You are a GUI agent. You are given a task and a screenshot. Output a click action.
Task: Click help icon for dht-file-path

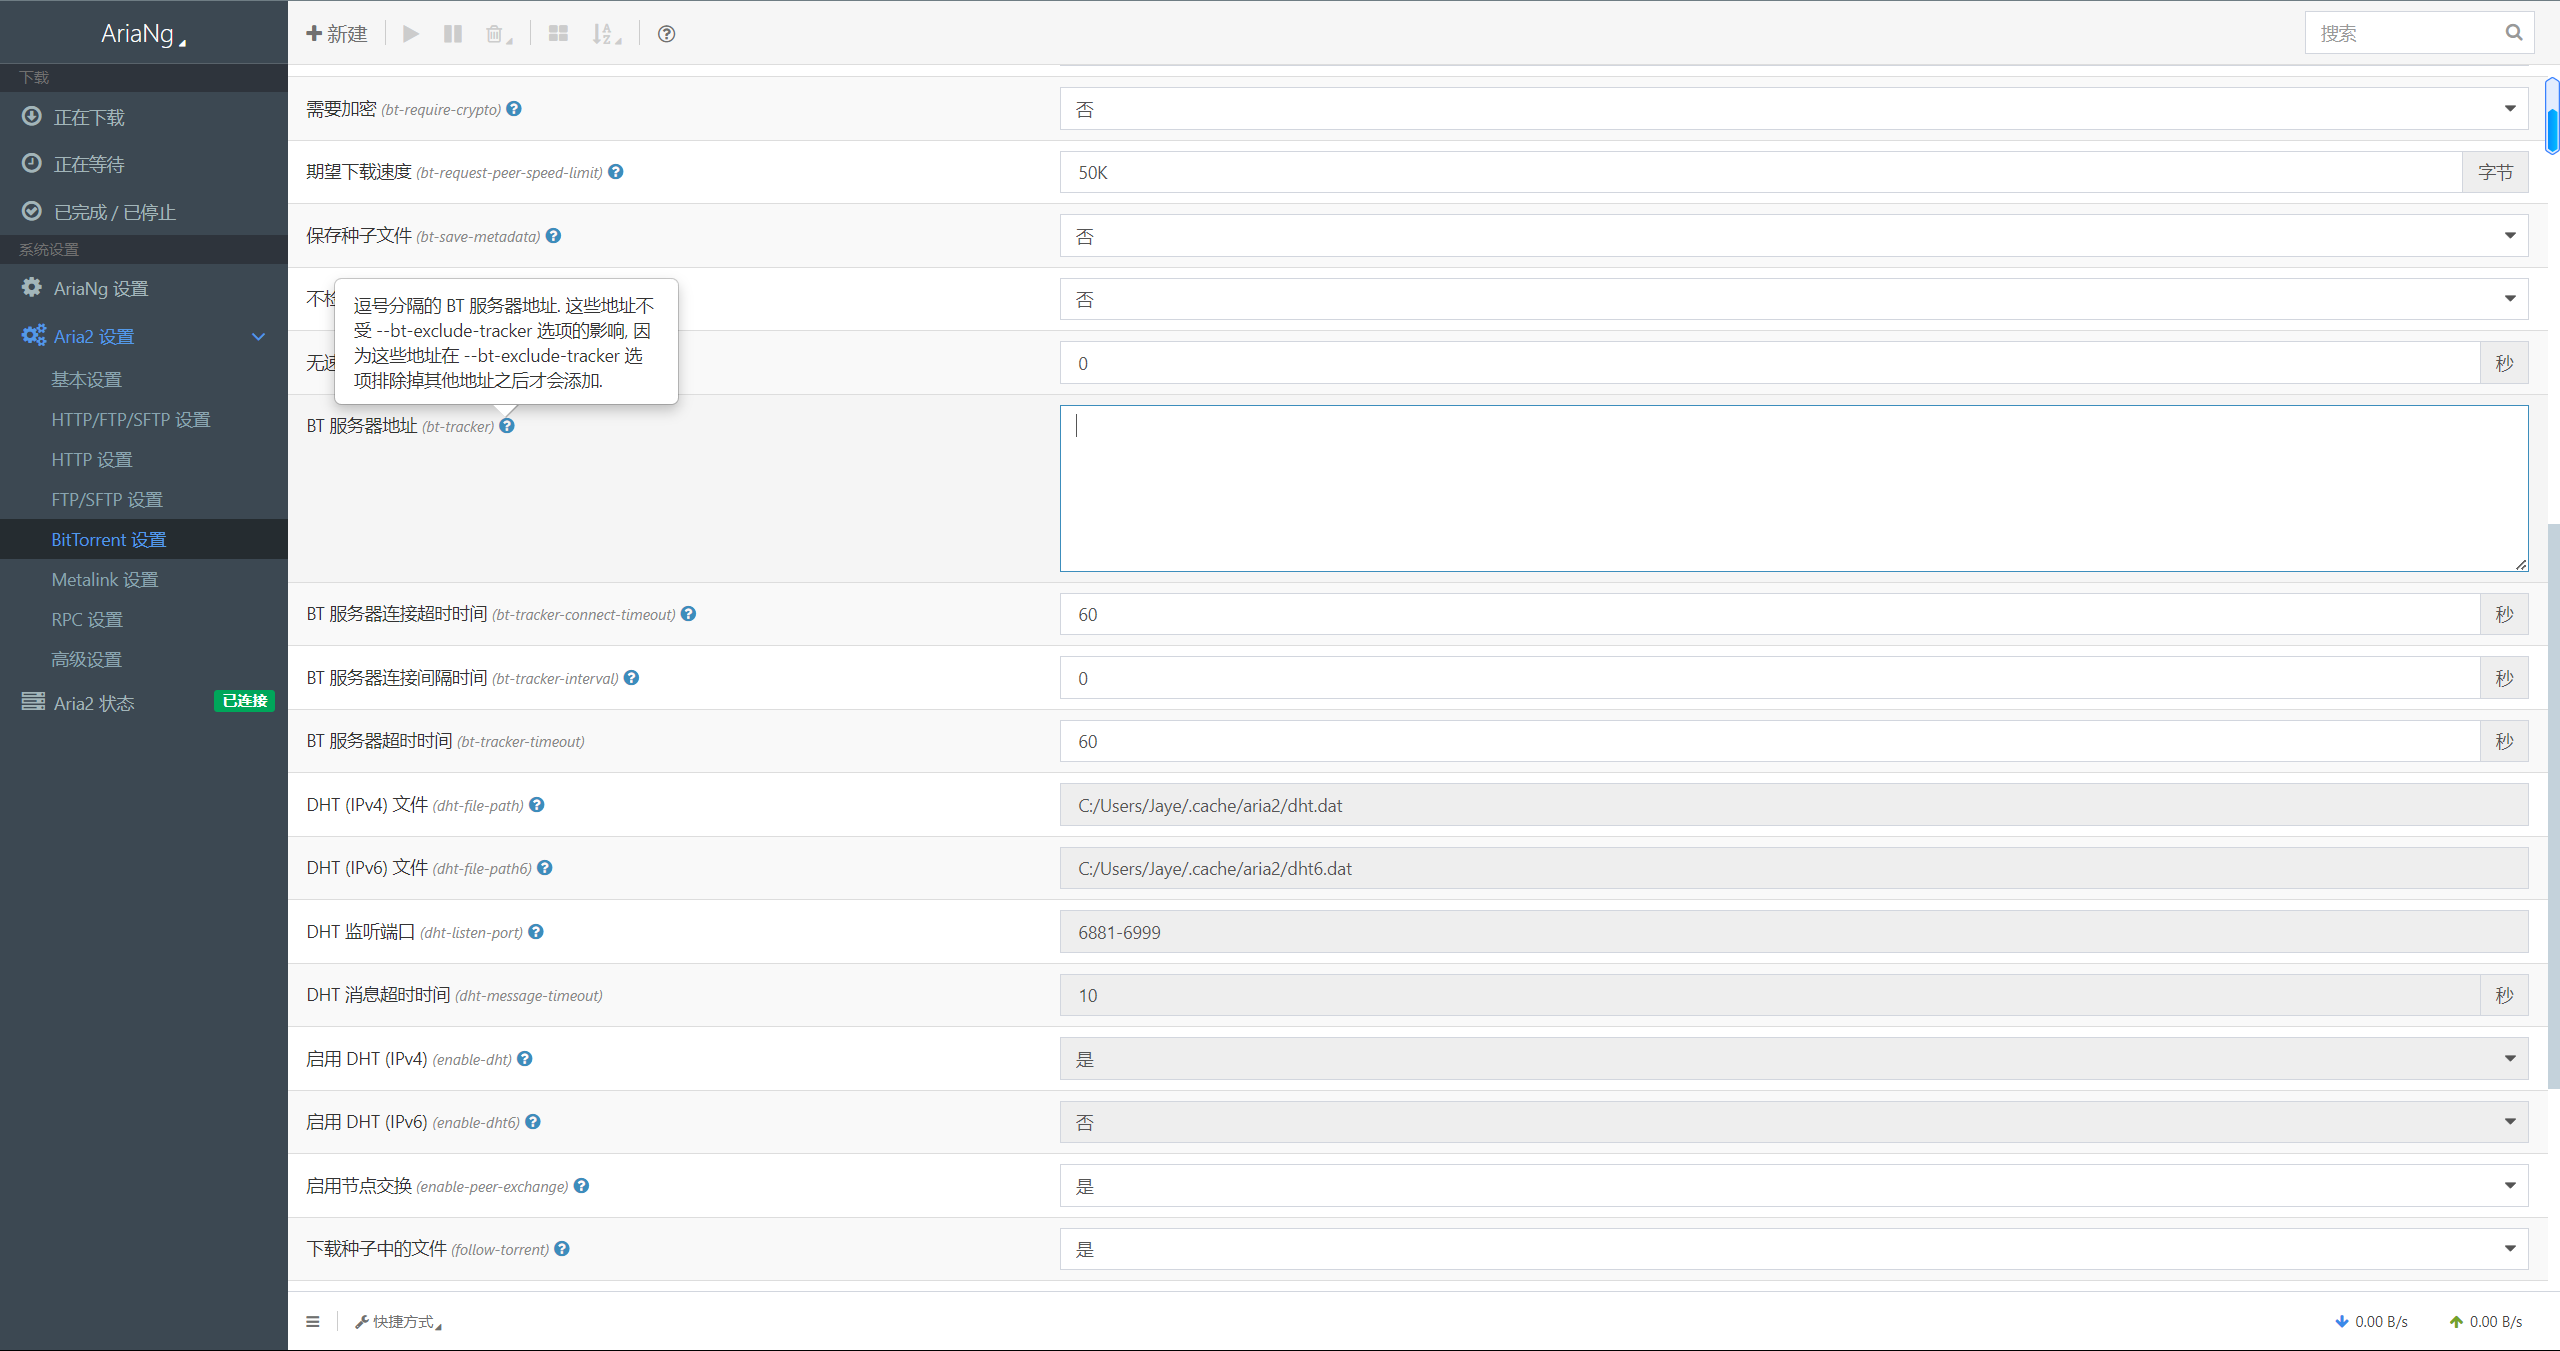(x=537, y=805)
